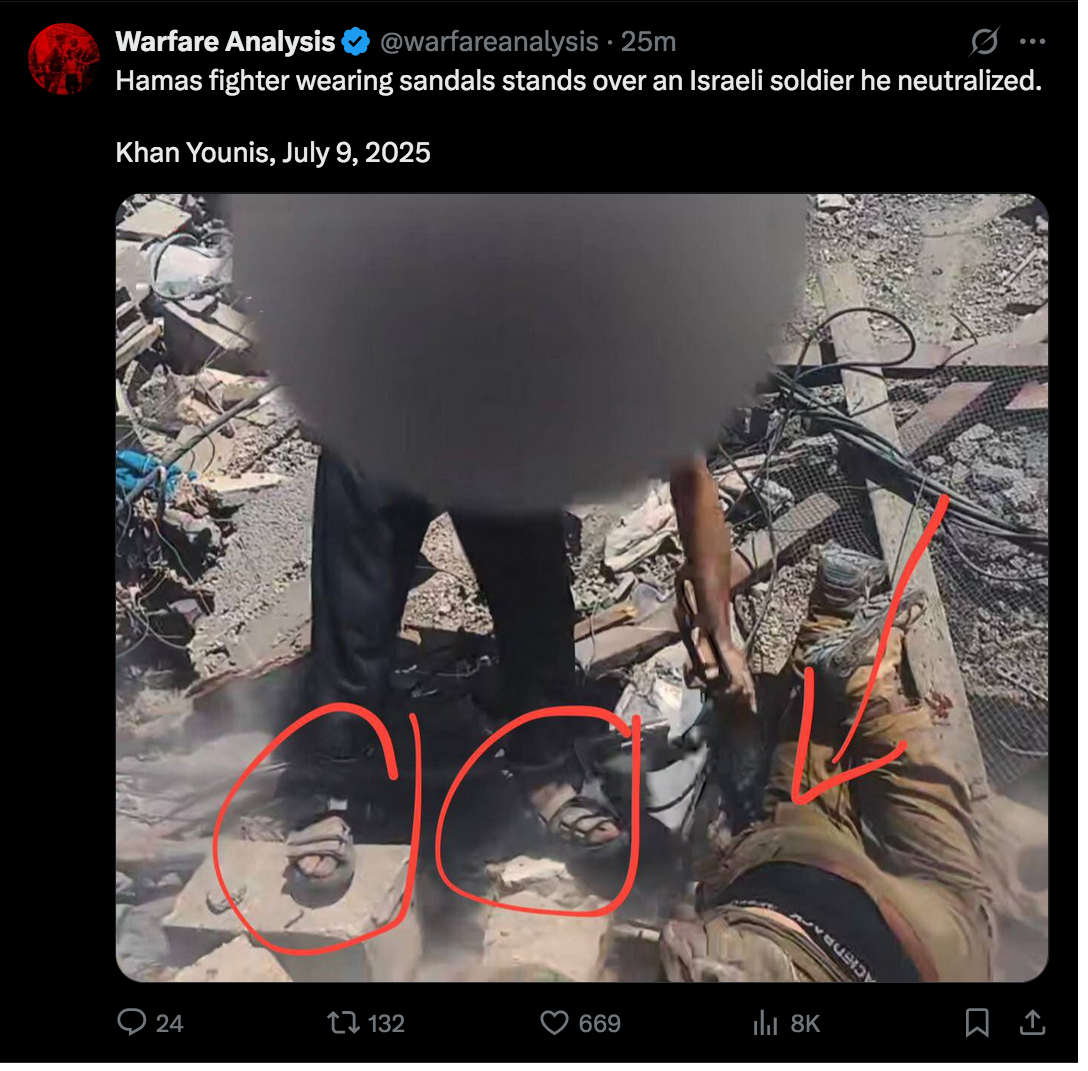Image resolution: width=1088 pixels, height=1071 pixels.
Task: Open the @warfareanalysis handle link
Action: [489, 42]
